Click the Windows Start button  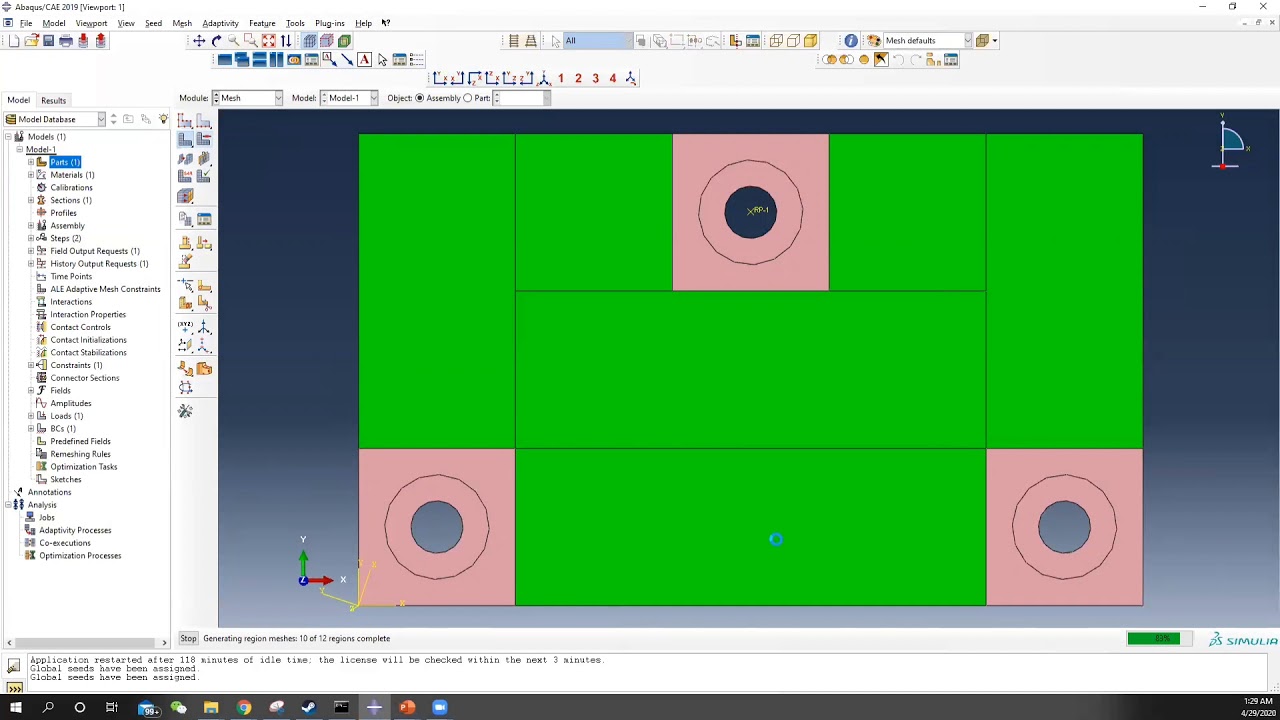pos(16,708)
